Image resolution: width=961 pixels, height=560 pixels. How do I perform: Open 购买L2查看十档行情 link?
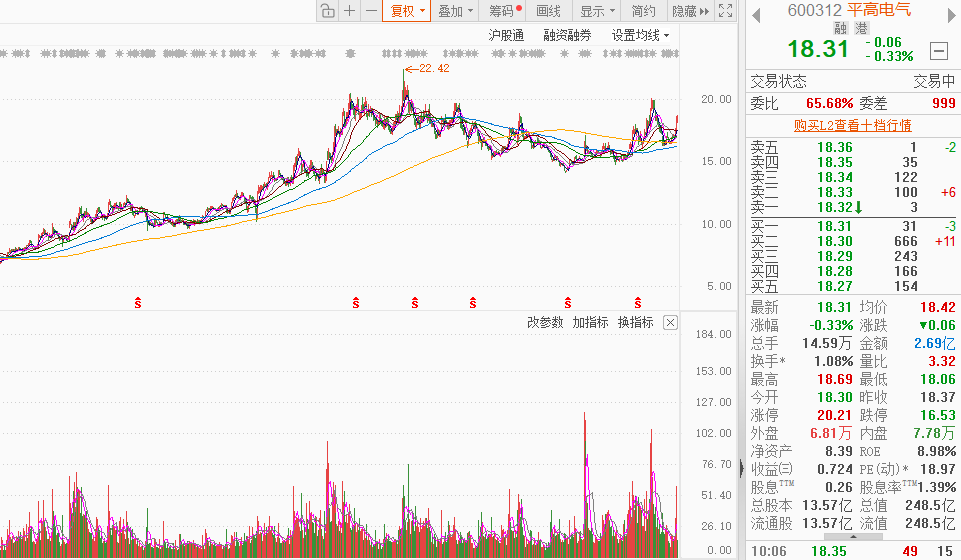853,126
